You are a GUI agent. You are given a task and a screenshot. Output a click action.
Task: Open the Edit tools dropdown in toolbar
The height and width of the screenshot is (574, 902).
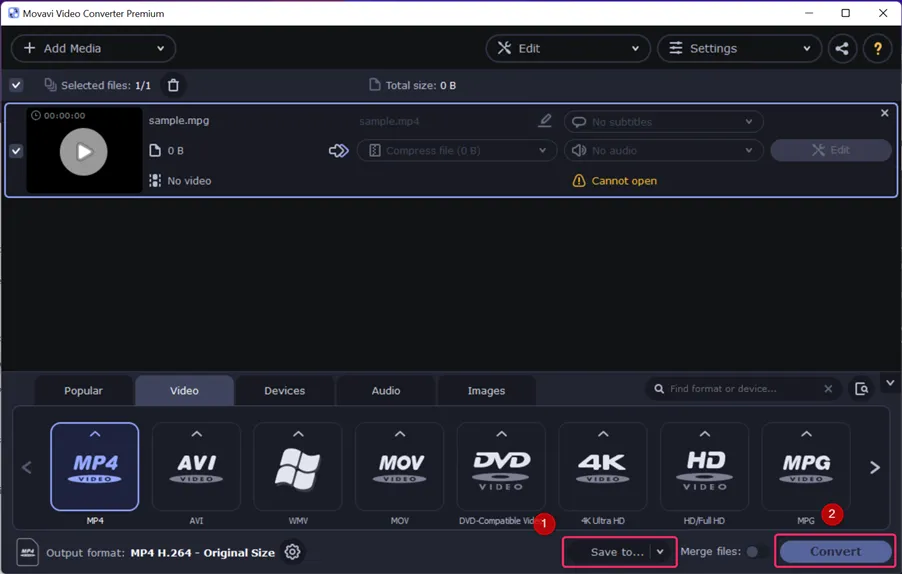[x=568, y=48]
